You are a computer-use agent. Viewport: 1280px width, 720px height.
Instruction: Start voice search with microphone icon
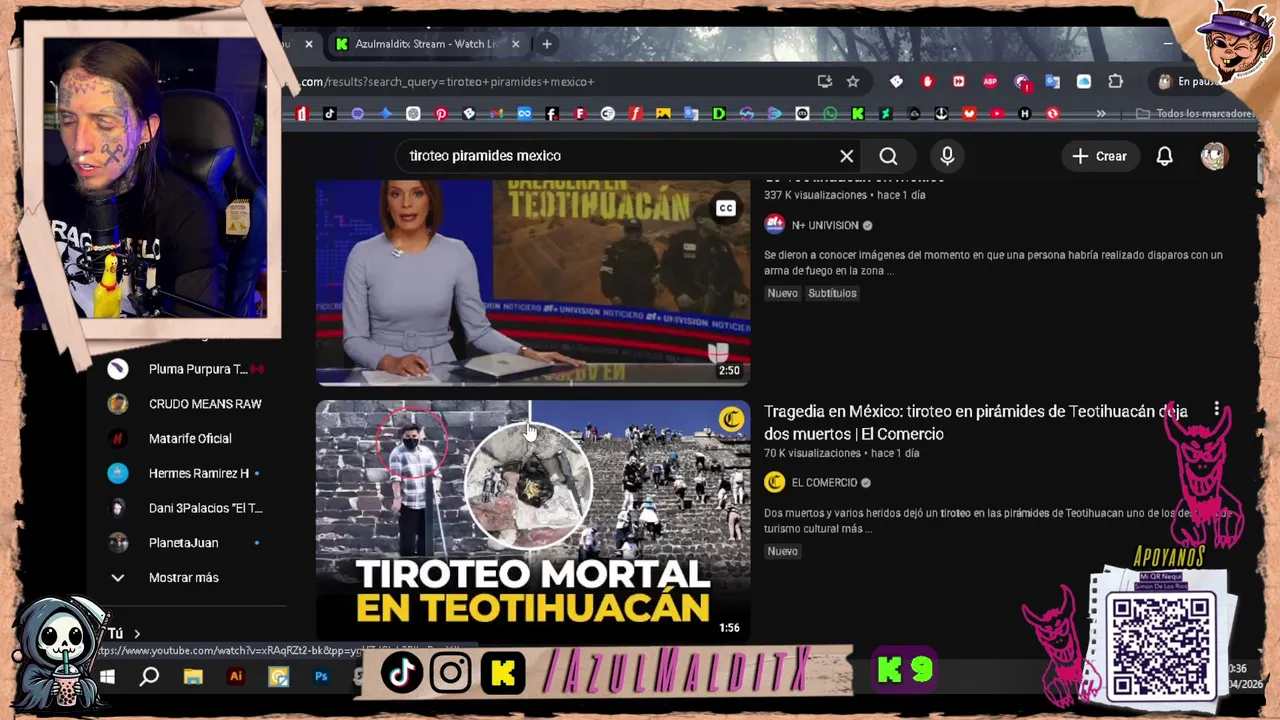click(x=947, y=156)
